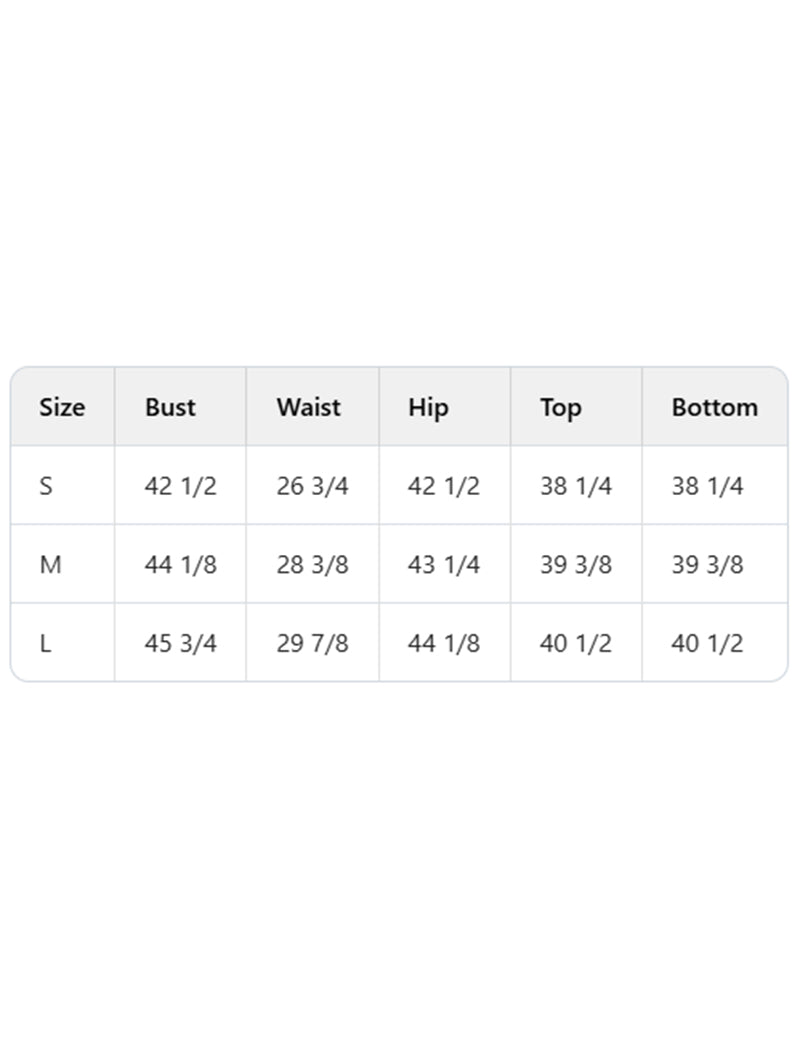Viewport: 800px width, 1050px height.
Task: Click the M waist value 28 3/8
Action: point(313,565)
